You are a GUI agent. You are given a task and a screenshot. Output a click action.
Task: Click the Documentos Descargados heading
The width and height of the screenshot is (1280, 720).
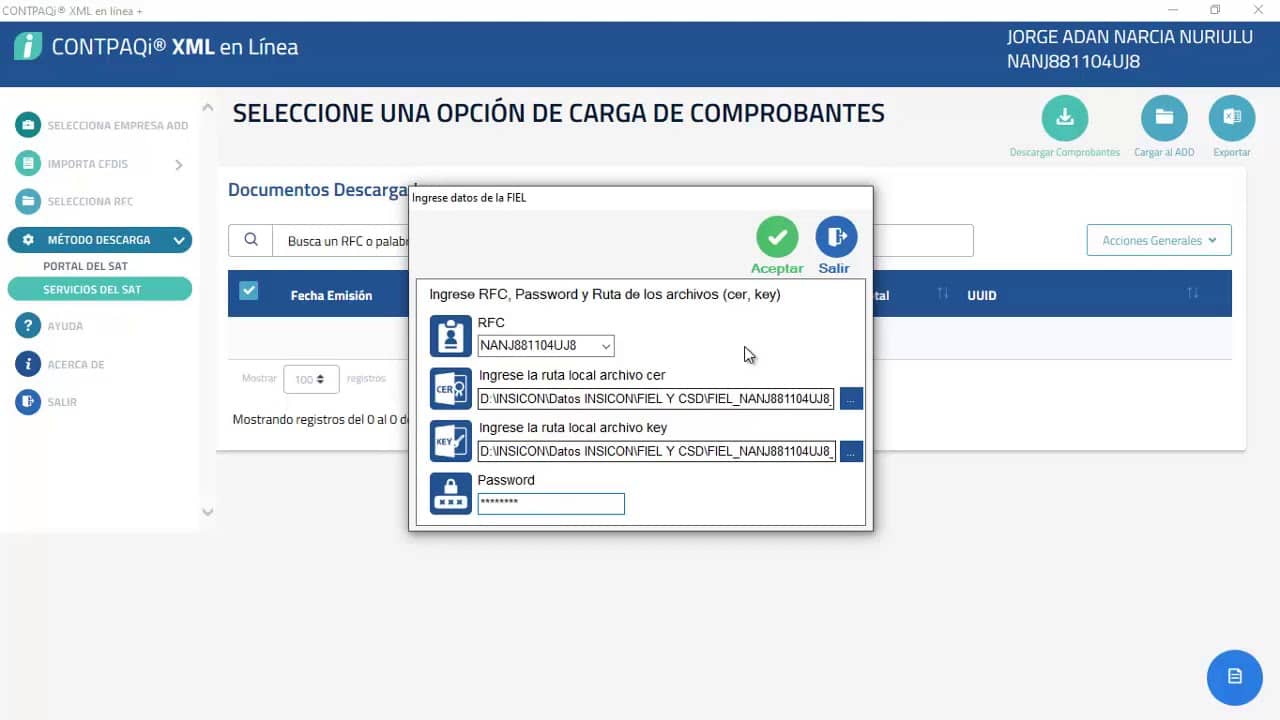[319, 190]
